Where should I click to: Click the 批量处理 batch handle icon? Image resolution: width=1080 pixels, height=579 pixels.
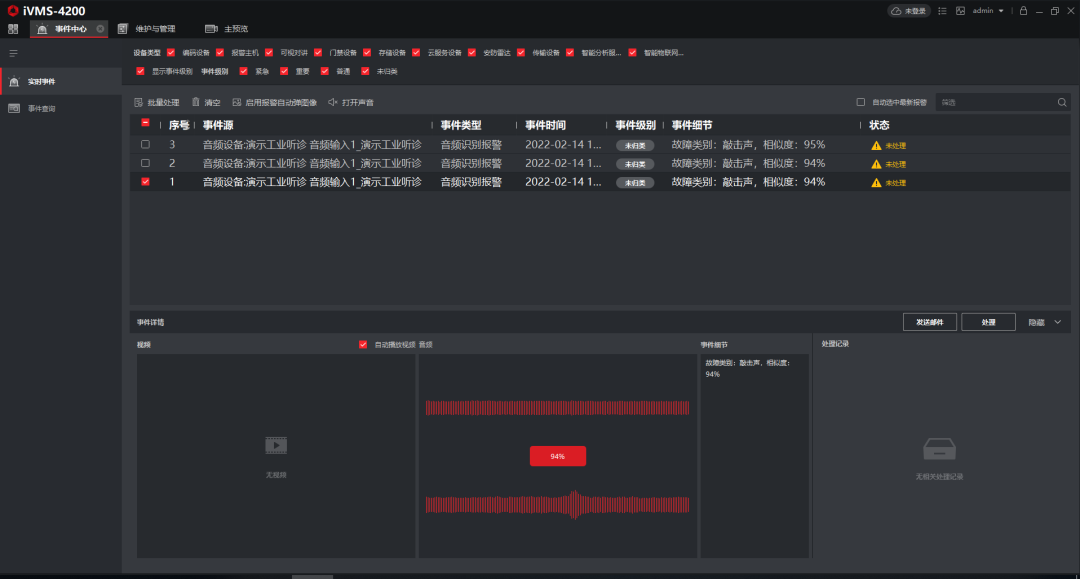139,102
